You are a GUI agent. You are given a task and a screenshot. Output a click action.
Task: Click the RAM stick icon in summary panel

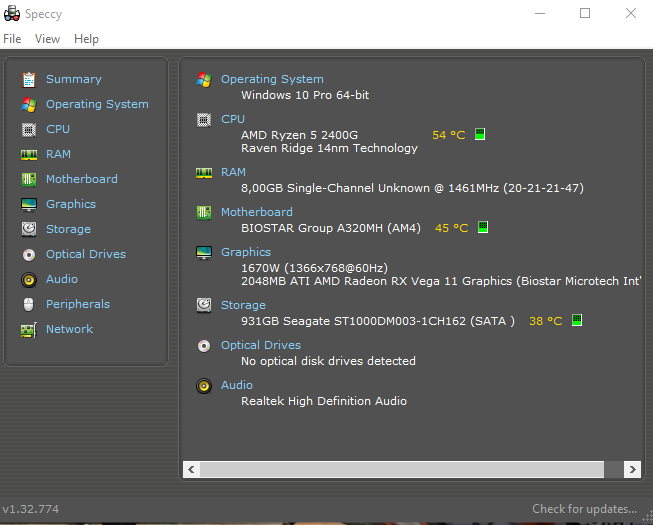[x=204, y=172]
